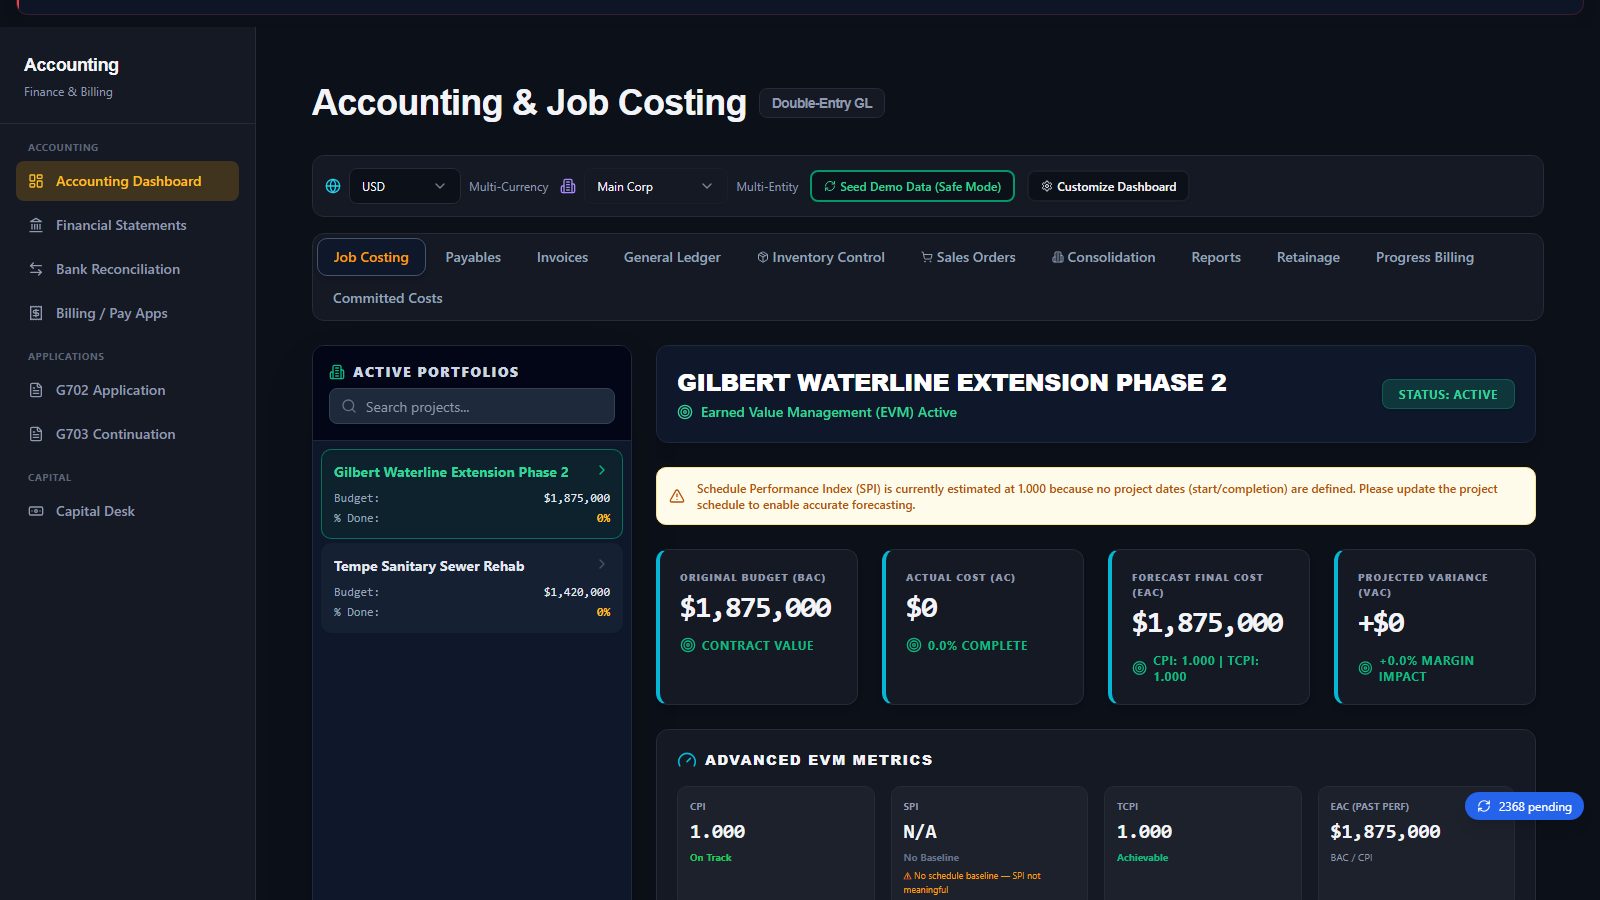Screen dimensions: 1600x900
Task: Click the $1,420,000 budget value
Action: coord(577,592)
